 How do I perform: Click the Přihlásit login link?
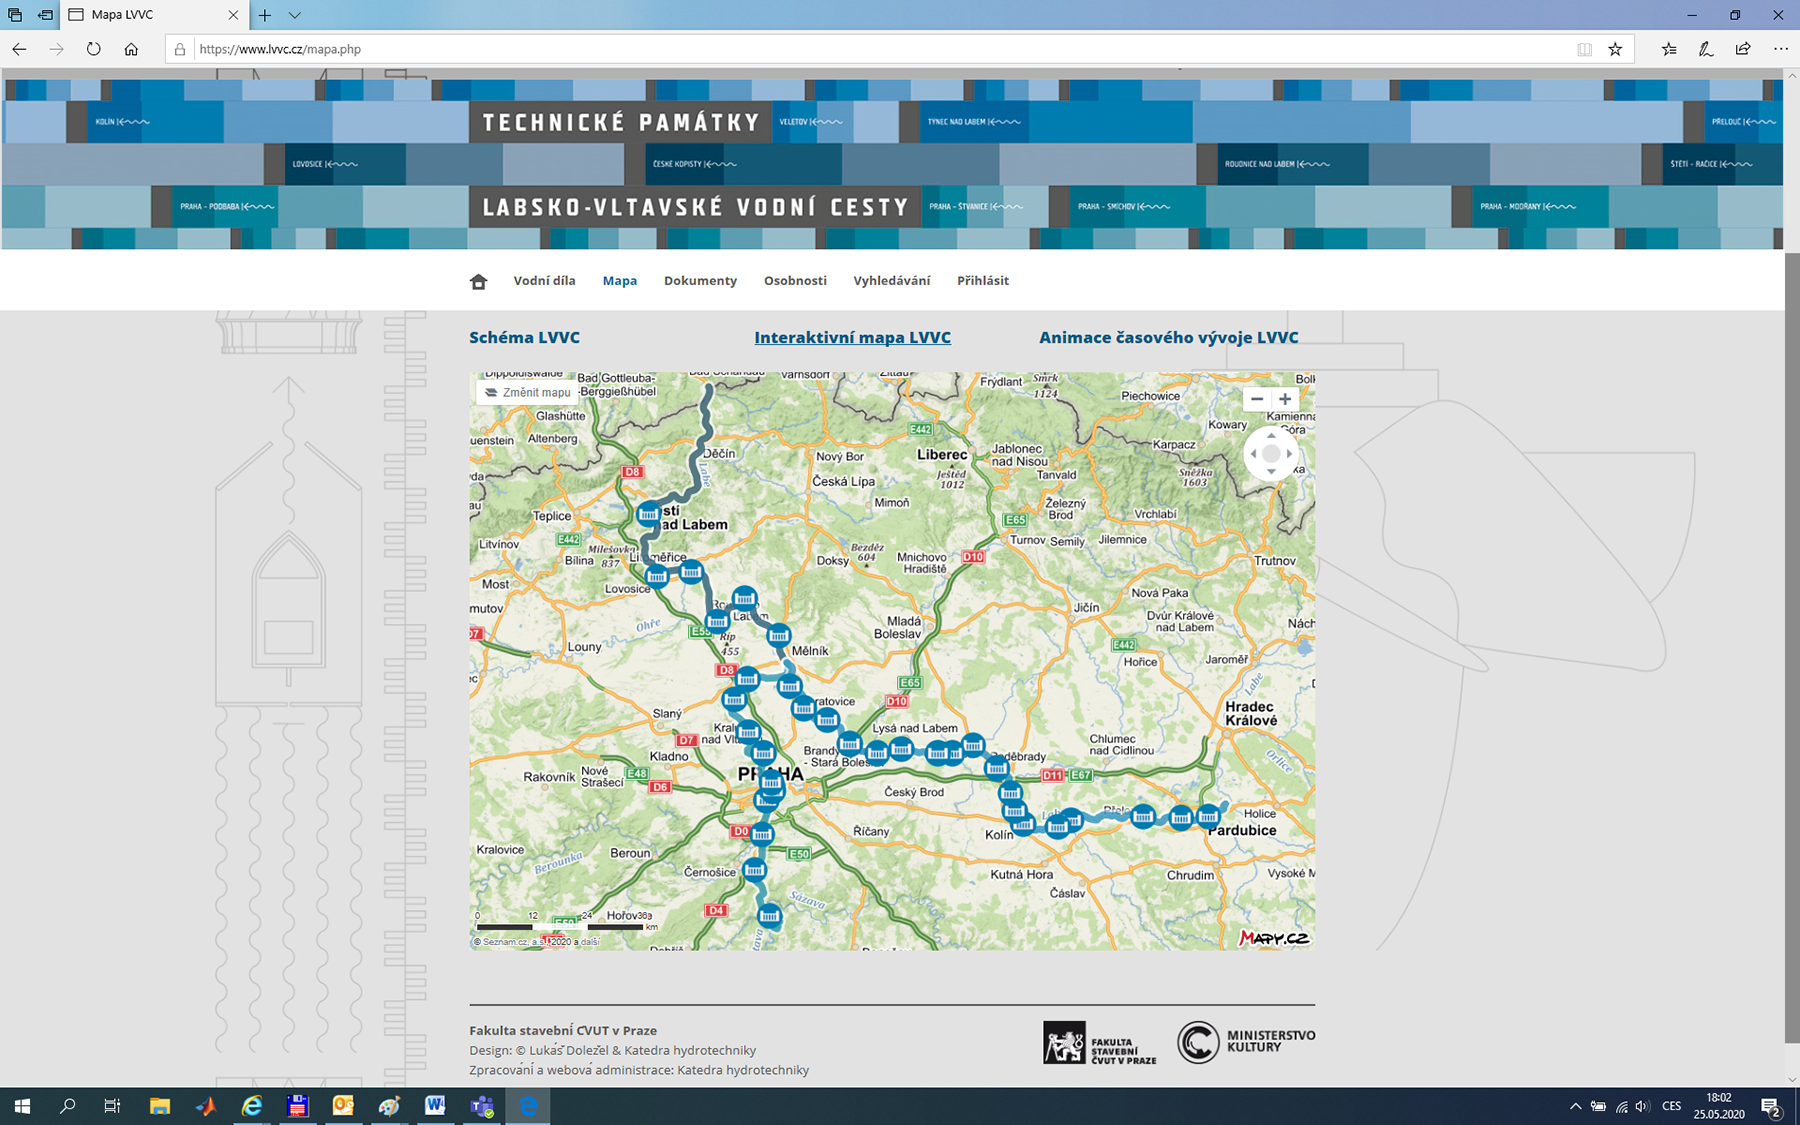coord(982,281)
